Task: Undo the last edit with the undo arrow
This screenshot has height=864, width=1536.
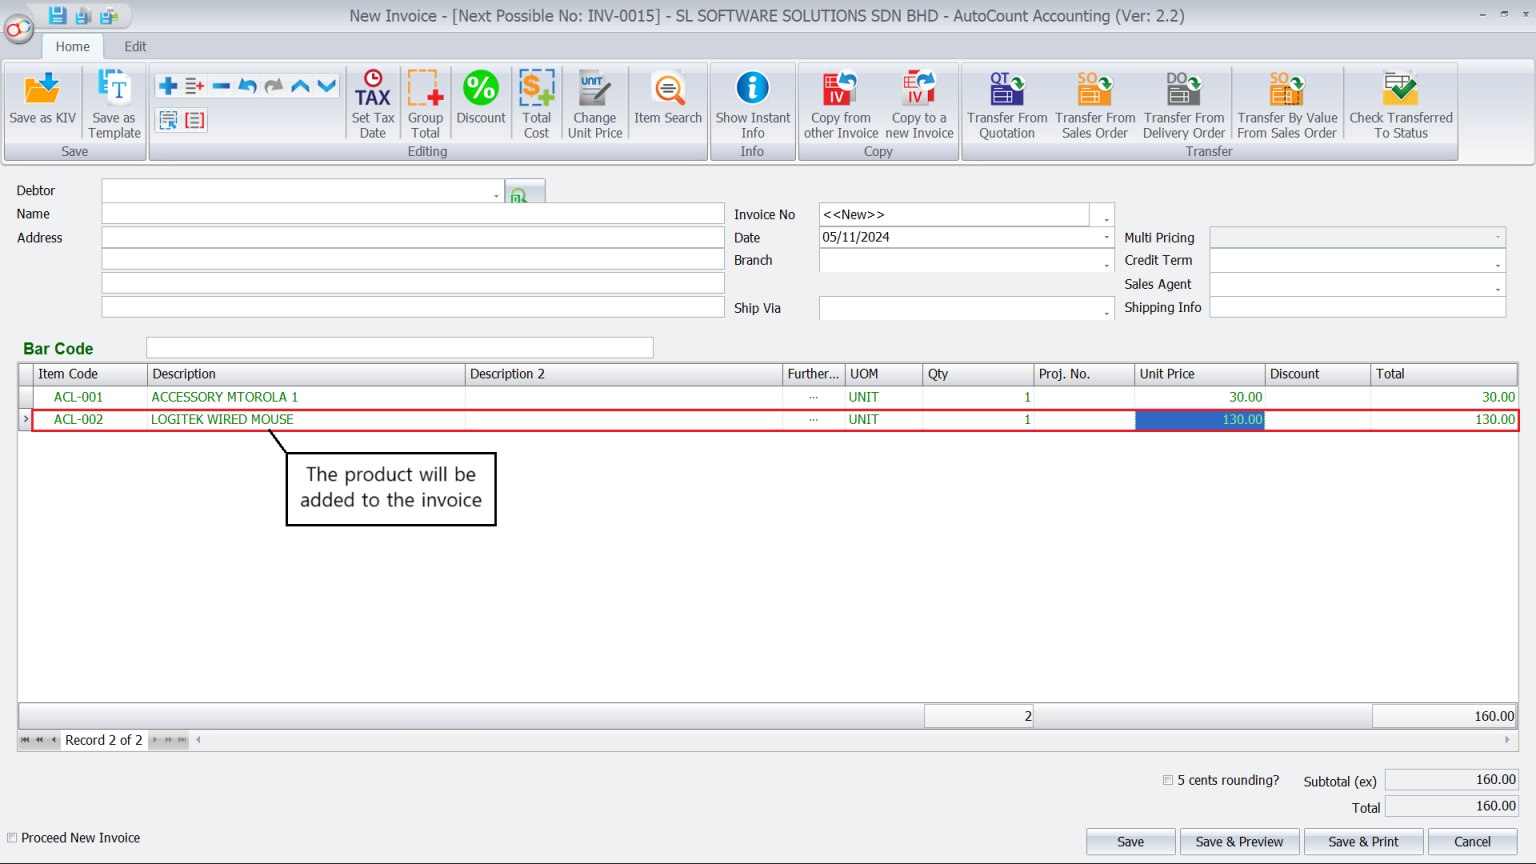Action: (x=247, y=85)
